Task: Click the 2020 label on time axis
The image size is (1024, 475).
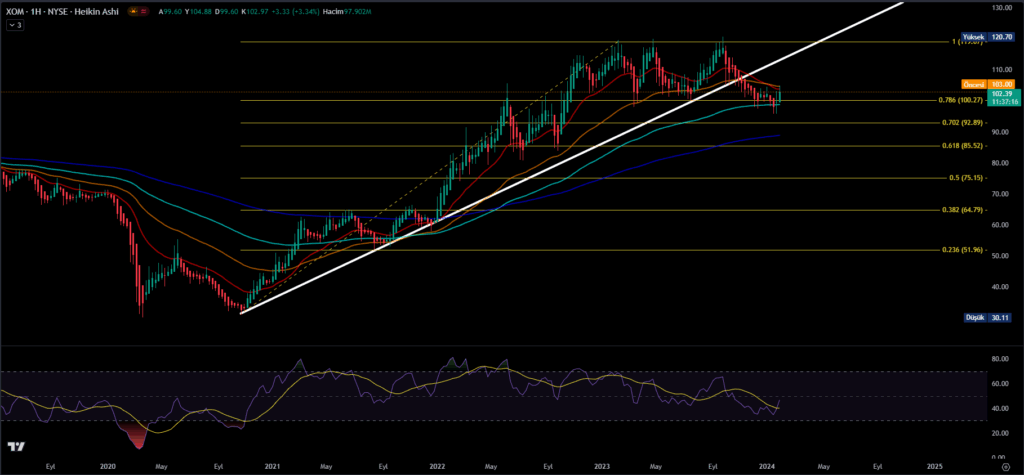Action: 107,467
